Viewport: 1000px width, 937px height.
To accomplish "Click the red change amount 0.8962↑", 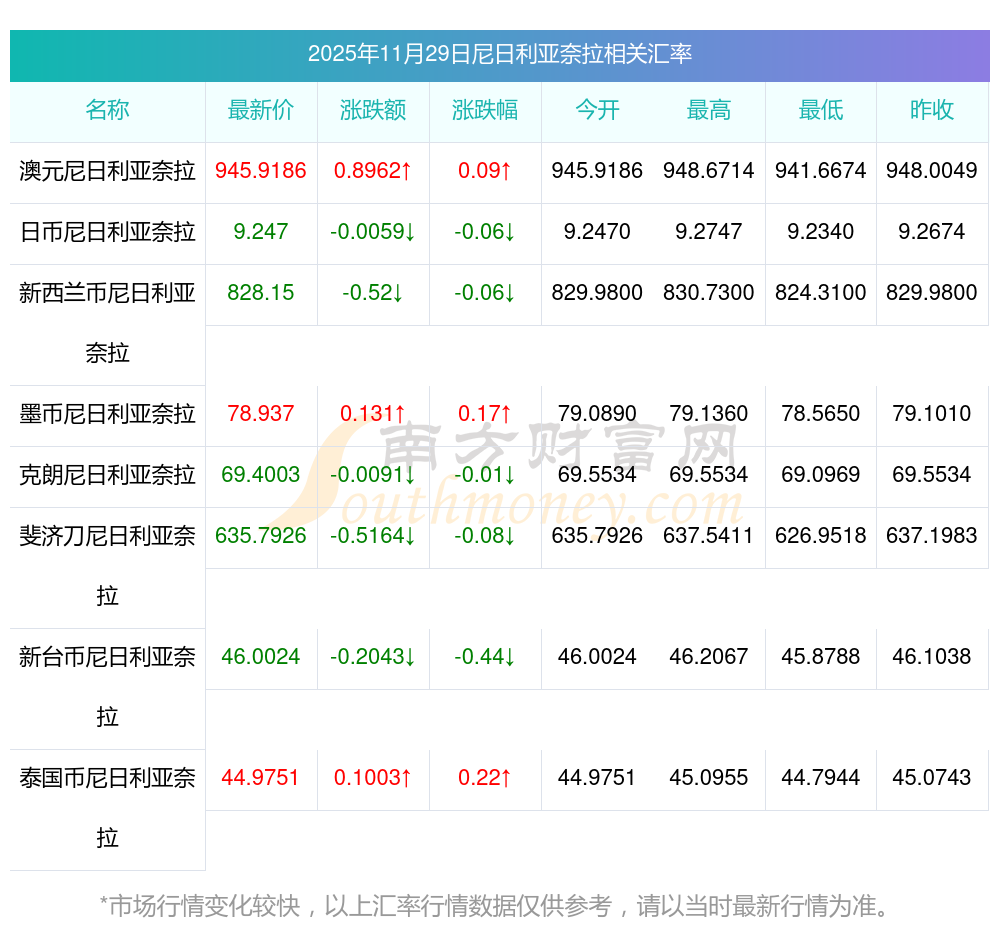I will point(373,171).
